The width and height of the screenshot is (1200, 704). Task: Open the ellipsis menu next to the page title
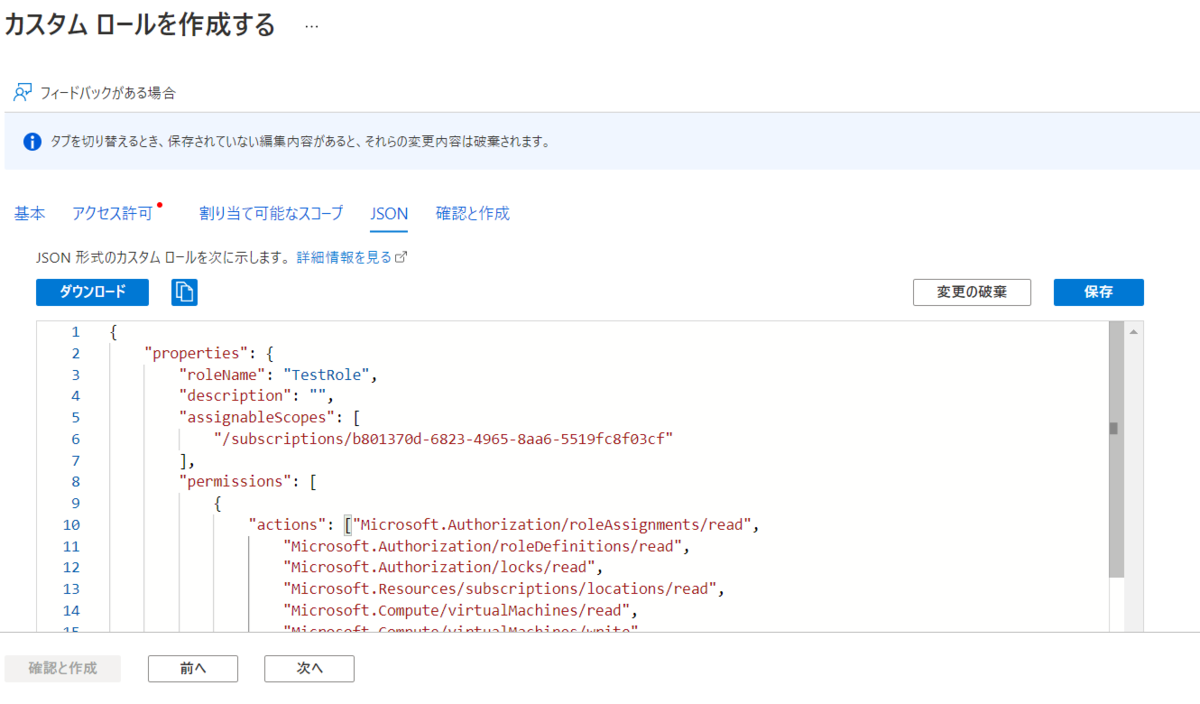coord(311,27)
